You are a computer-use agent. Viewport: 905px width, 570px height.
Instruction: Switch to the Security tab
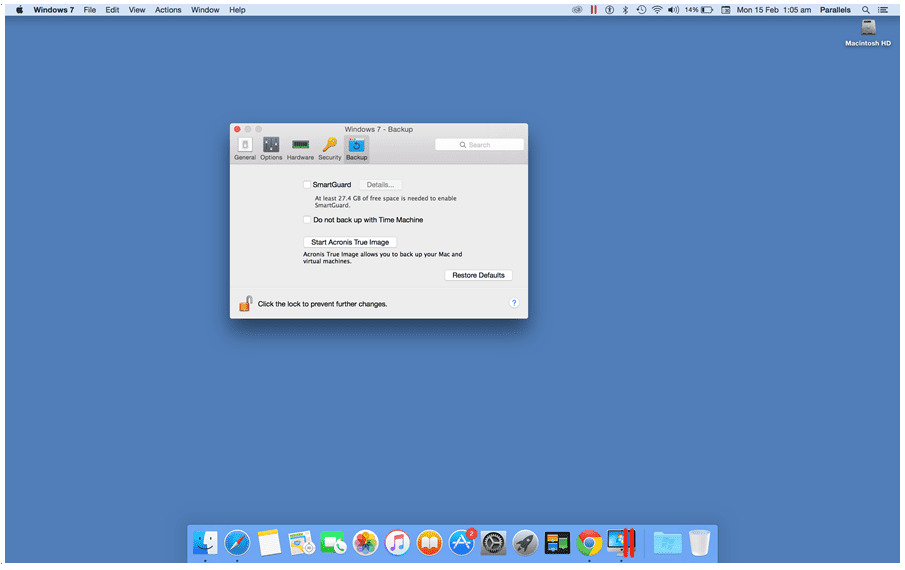click(330, 149)
